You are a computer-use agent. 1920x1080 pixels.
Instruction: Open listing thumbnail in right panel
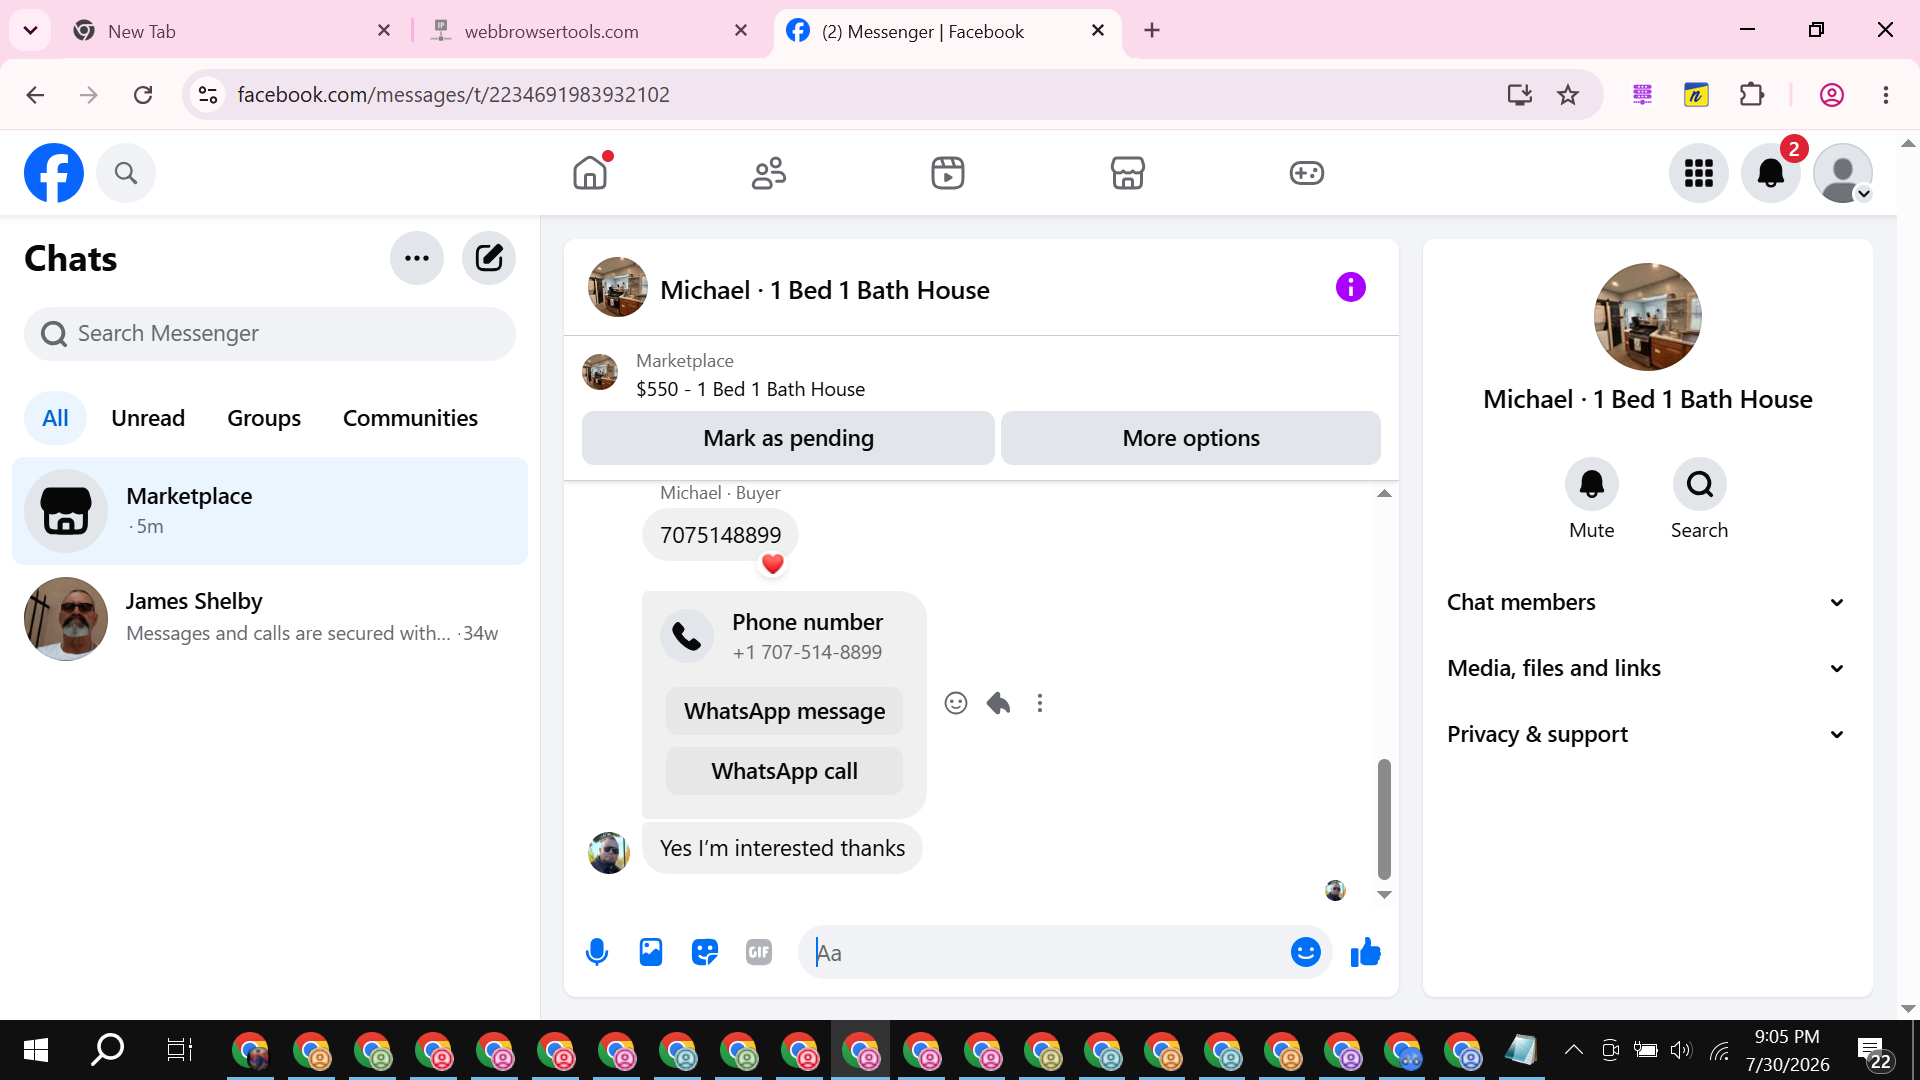[x=1648, y=317]
